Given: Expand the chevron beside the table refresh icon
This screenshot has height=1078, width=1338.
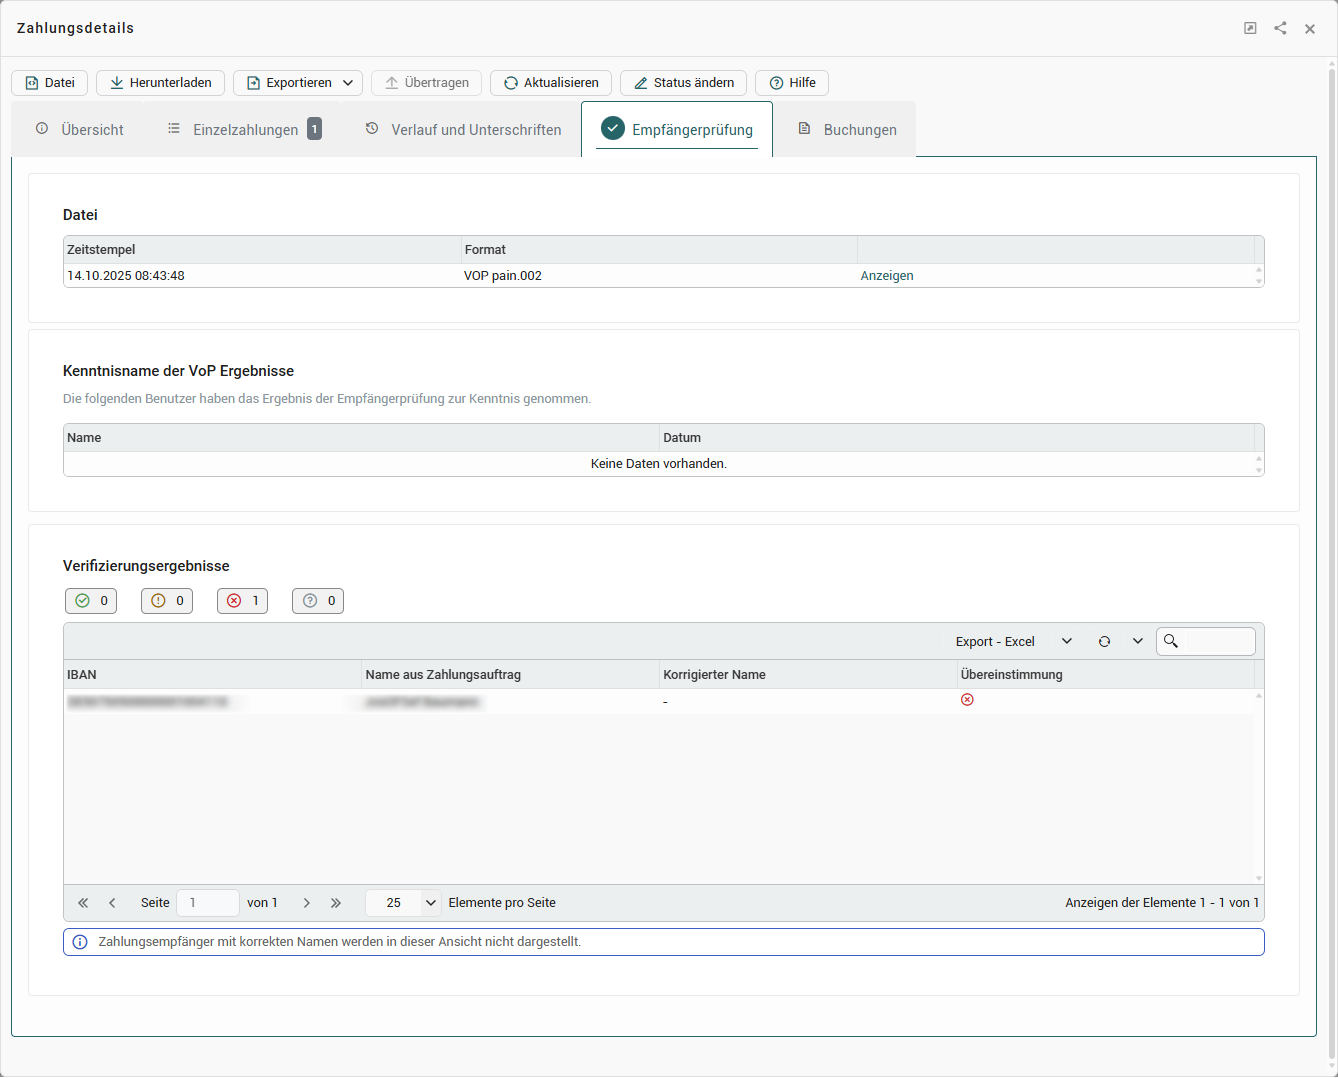Looking at the screenshot, I should tap(1138, 642).
